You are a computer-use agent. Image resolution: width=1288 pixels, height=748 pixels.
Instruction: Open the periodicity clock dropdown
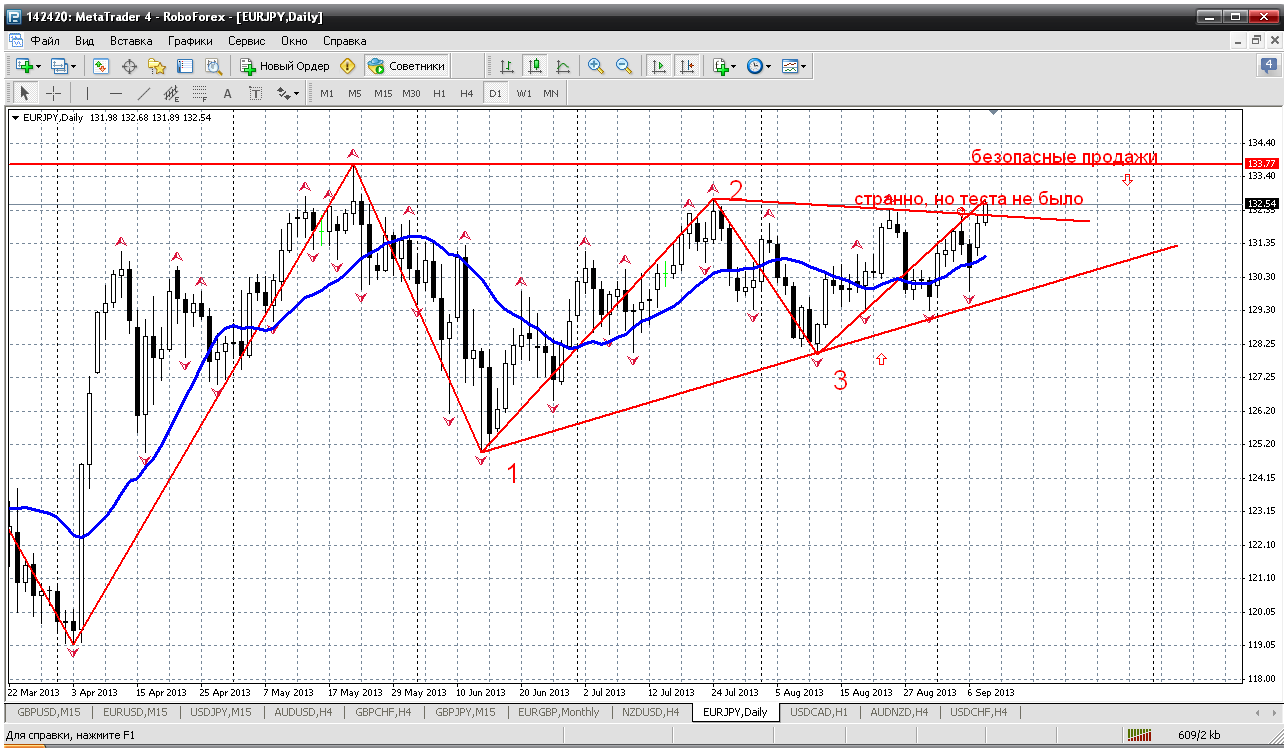click(758, 66)
